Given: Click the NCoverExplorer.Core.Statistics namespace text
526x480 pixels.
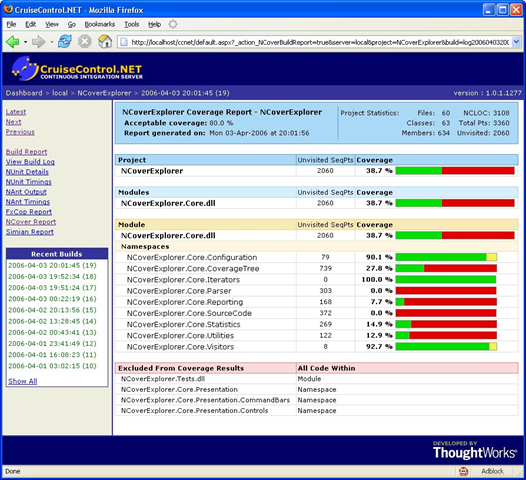Looking at the screenshot, I should [x=183, y=324].
